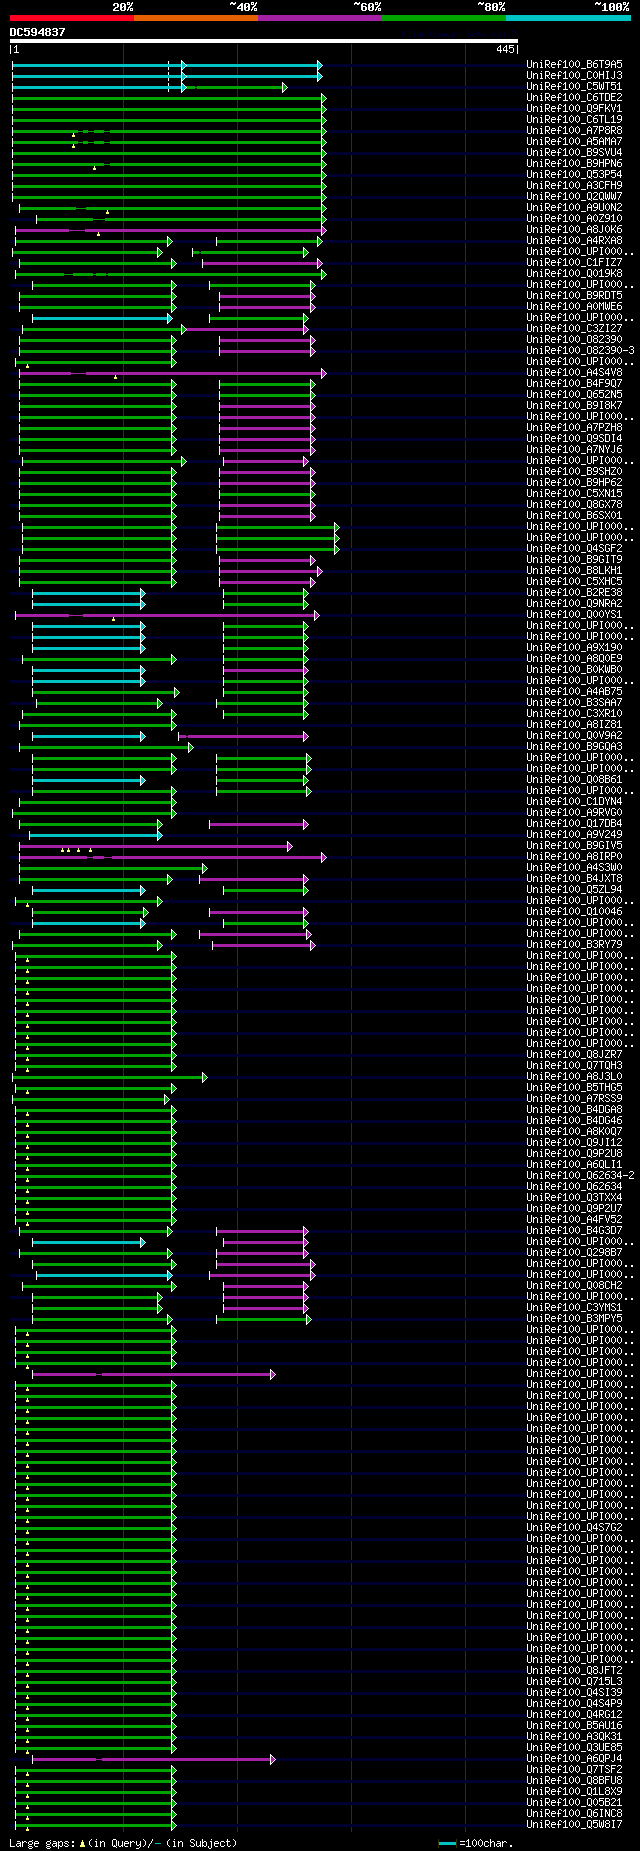Click the label UniRef100_B3RY79
Viewport: 640px width, 1851px height.
pyautogui.click(x=574, y=944)
